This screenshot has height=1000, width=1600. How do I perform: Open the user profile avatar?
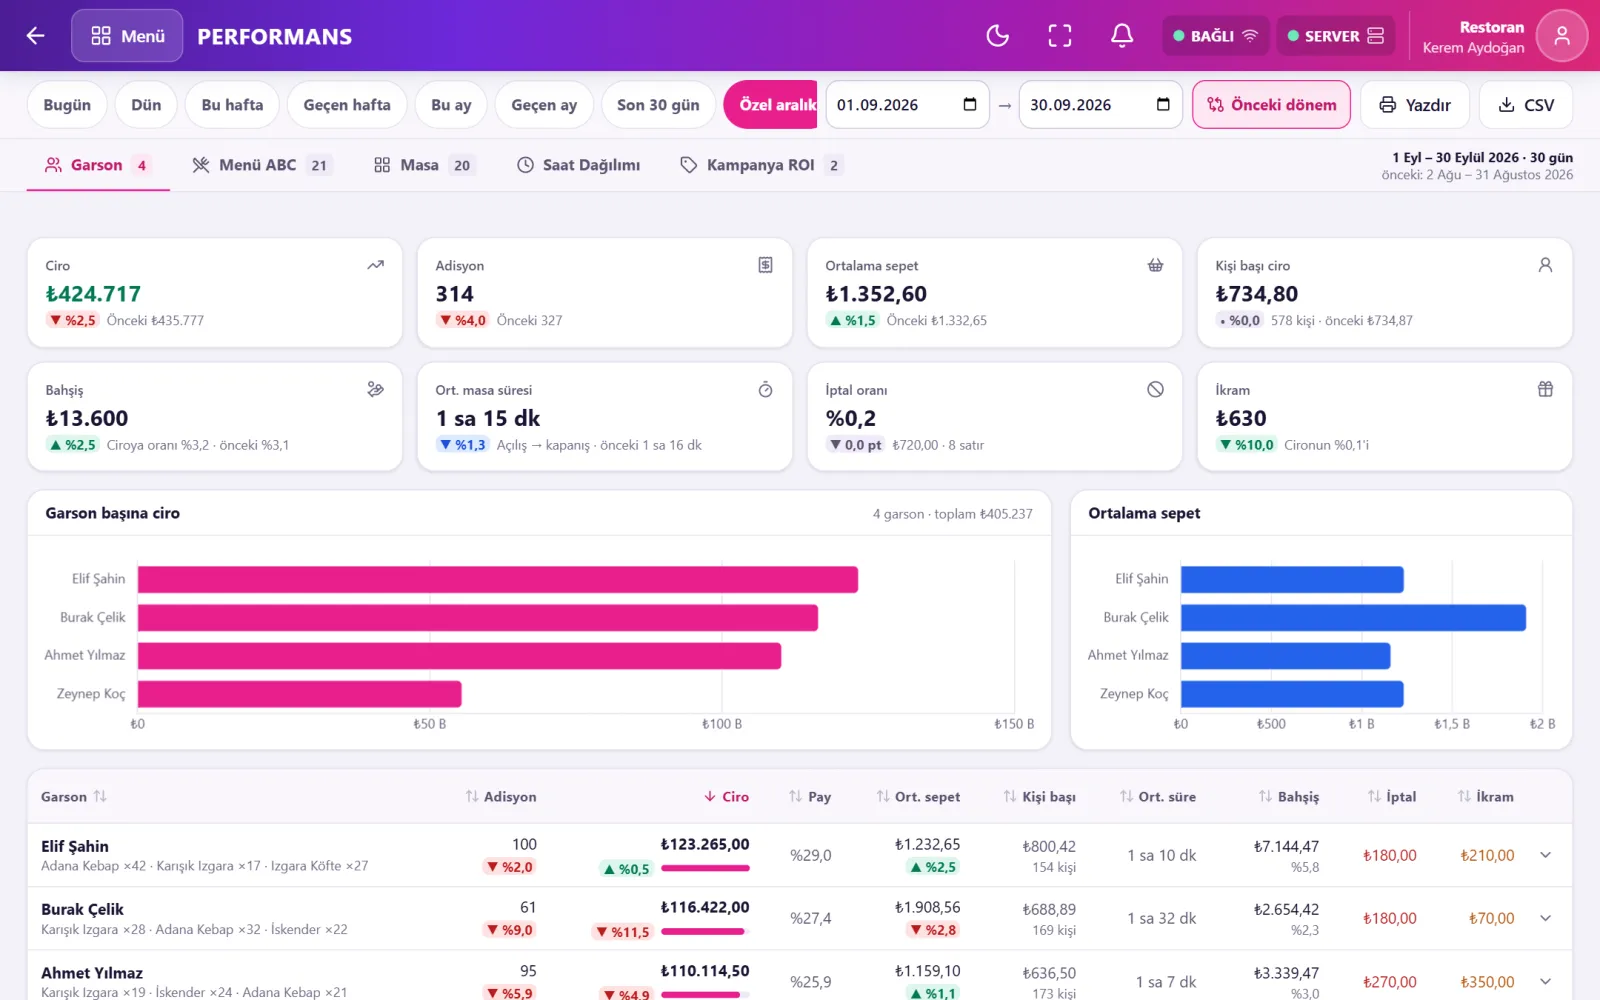pyautogui.click(x=1561, y=36)
